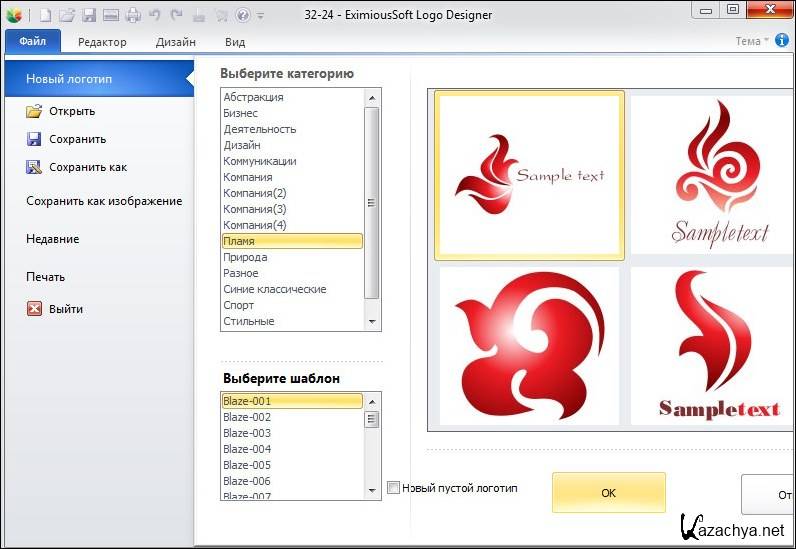Enable the Новый пустой логотип checkbox
This screenshot has height=549, width=796.
394,488
